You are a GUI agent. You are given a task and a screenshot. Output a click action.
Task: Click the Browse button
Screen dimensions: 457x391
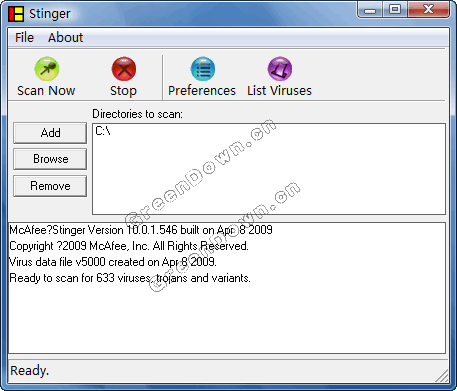click(x=50, y=159)
